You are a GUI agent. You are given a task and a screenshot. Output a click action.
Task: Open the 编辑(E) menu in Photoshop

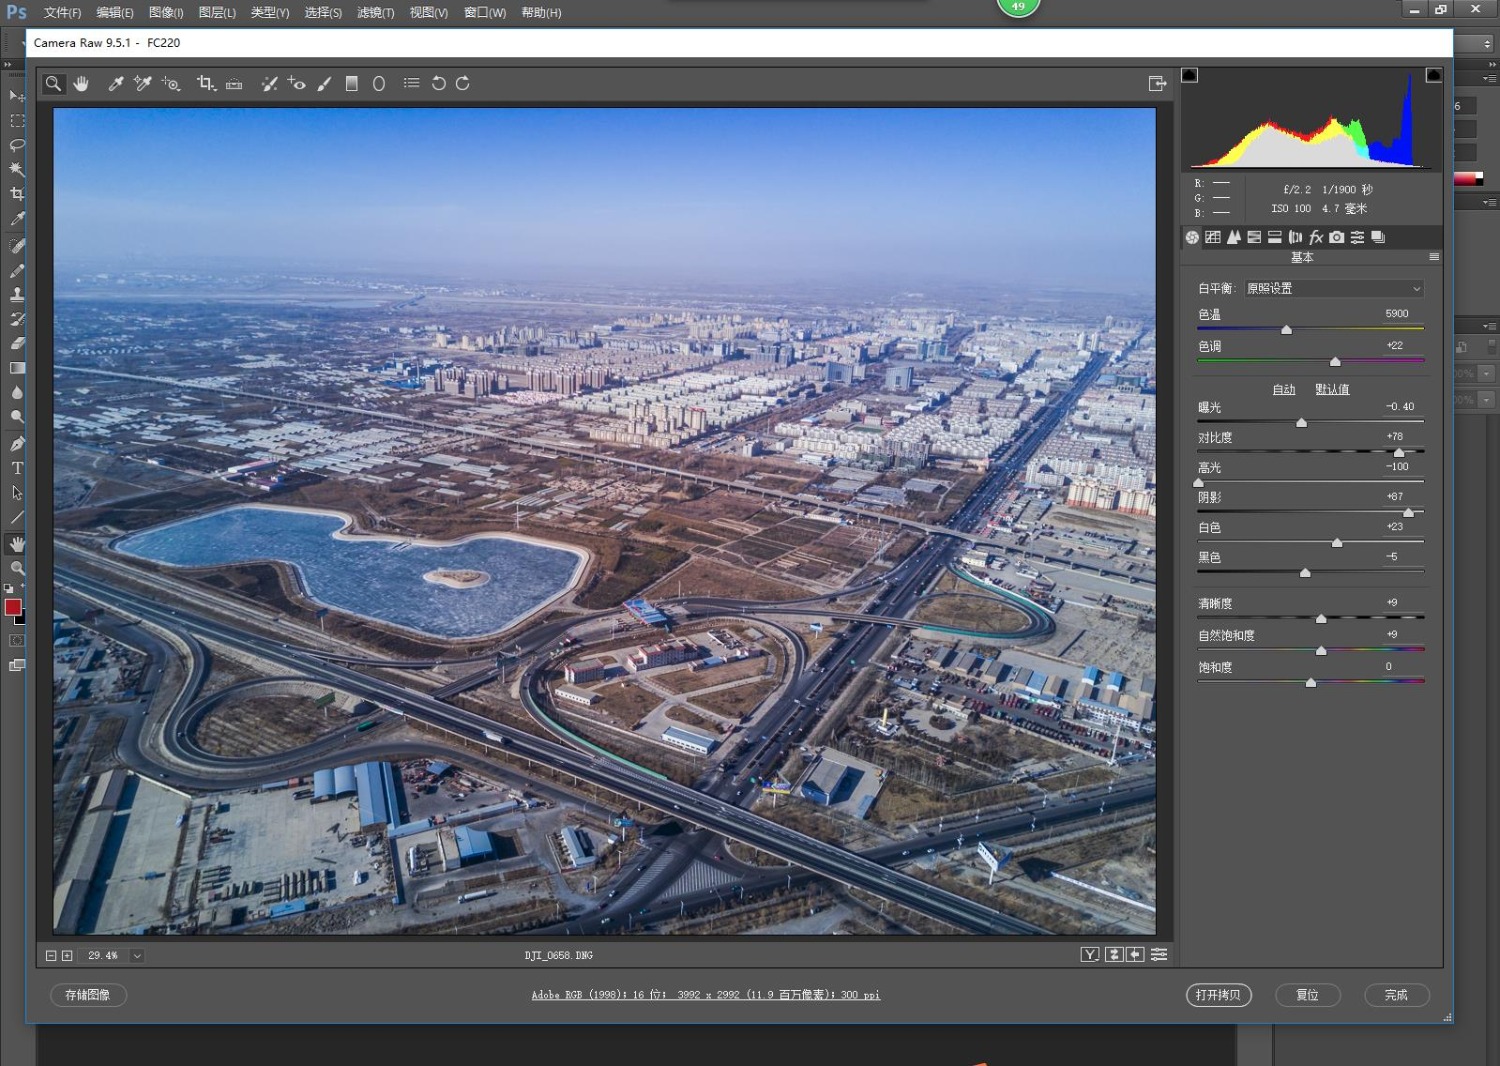point(114,13)
